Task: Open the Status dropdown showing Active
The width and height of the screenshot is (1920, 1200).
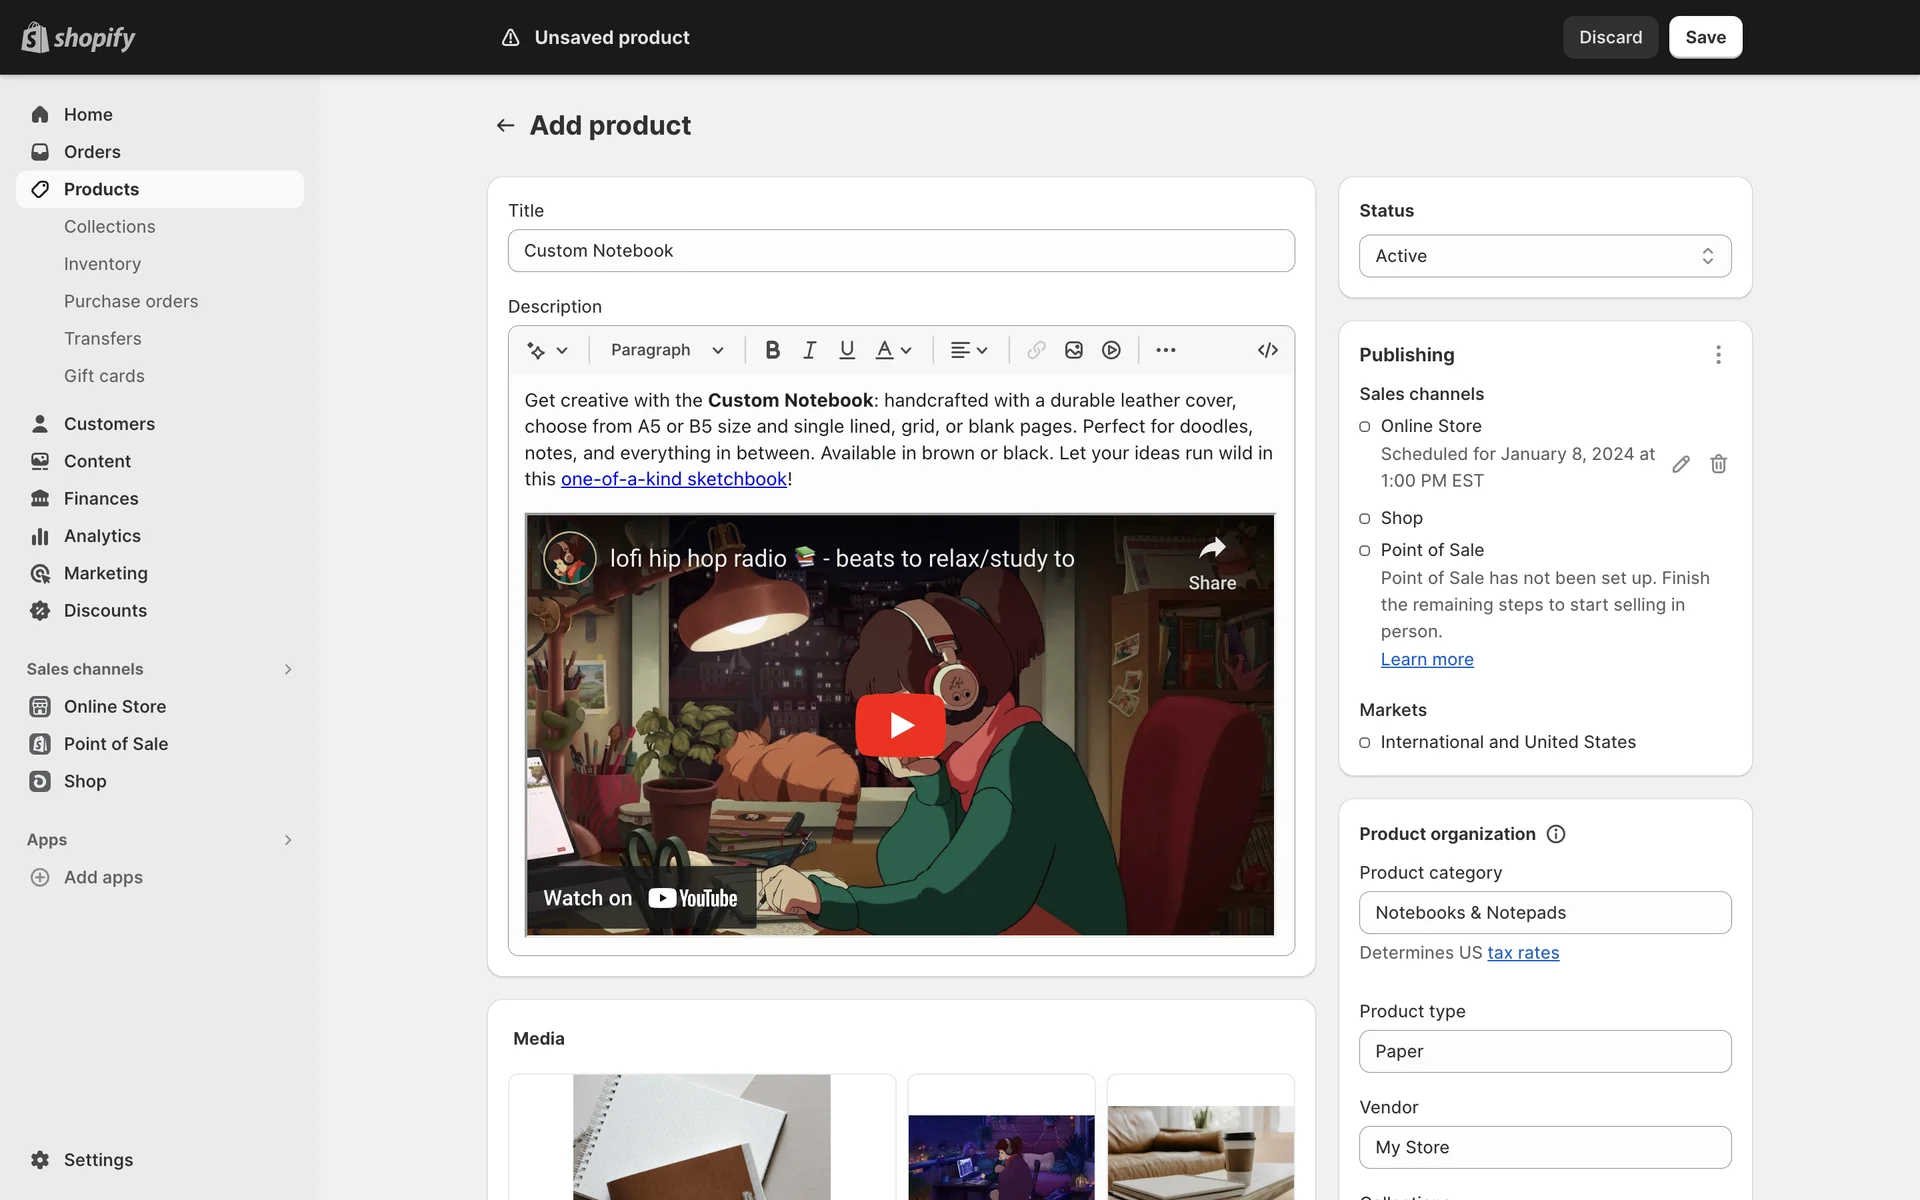Action: point(1544,256)
